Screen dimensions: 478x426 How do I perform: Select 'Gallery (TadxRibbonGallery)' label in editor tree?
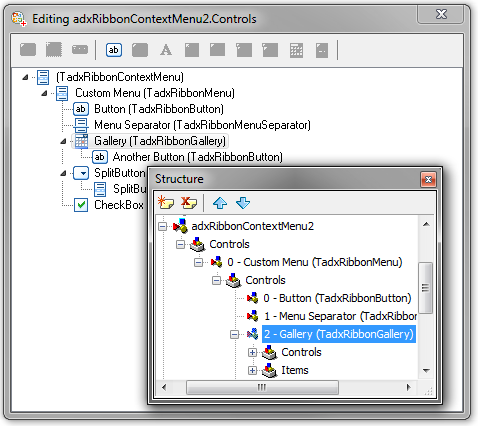(x=160, y=141)
